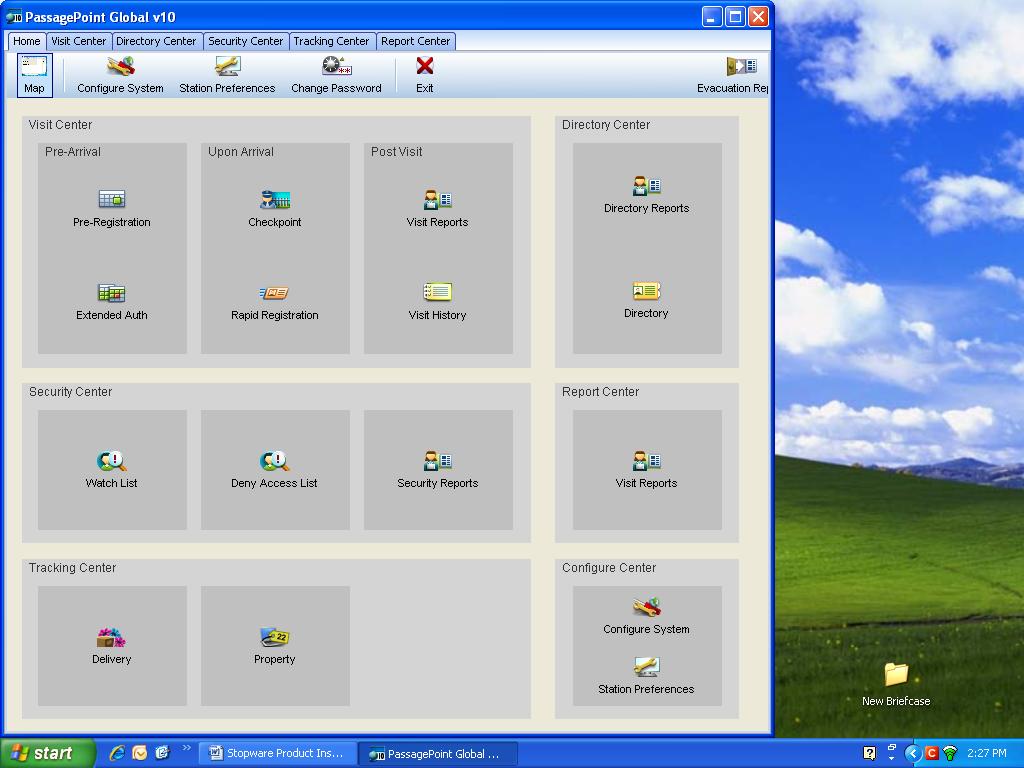Click the Windows start button
Screen dimensions: 1024x768
48,753
